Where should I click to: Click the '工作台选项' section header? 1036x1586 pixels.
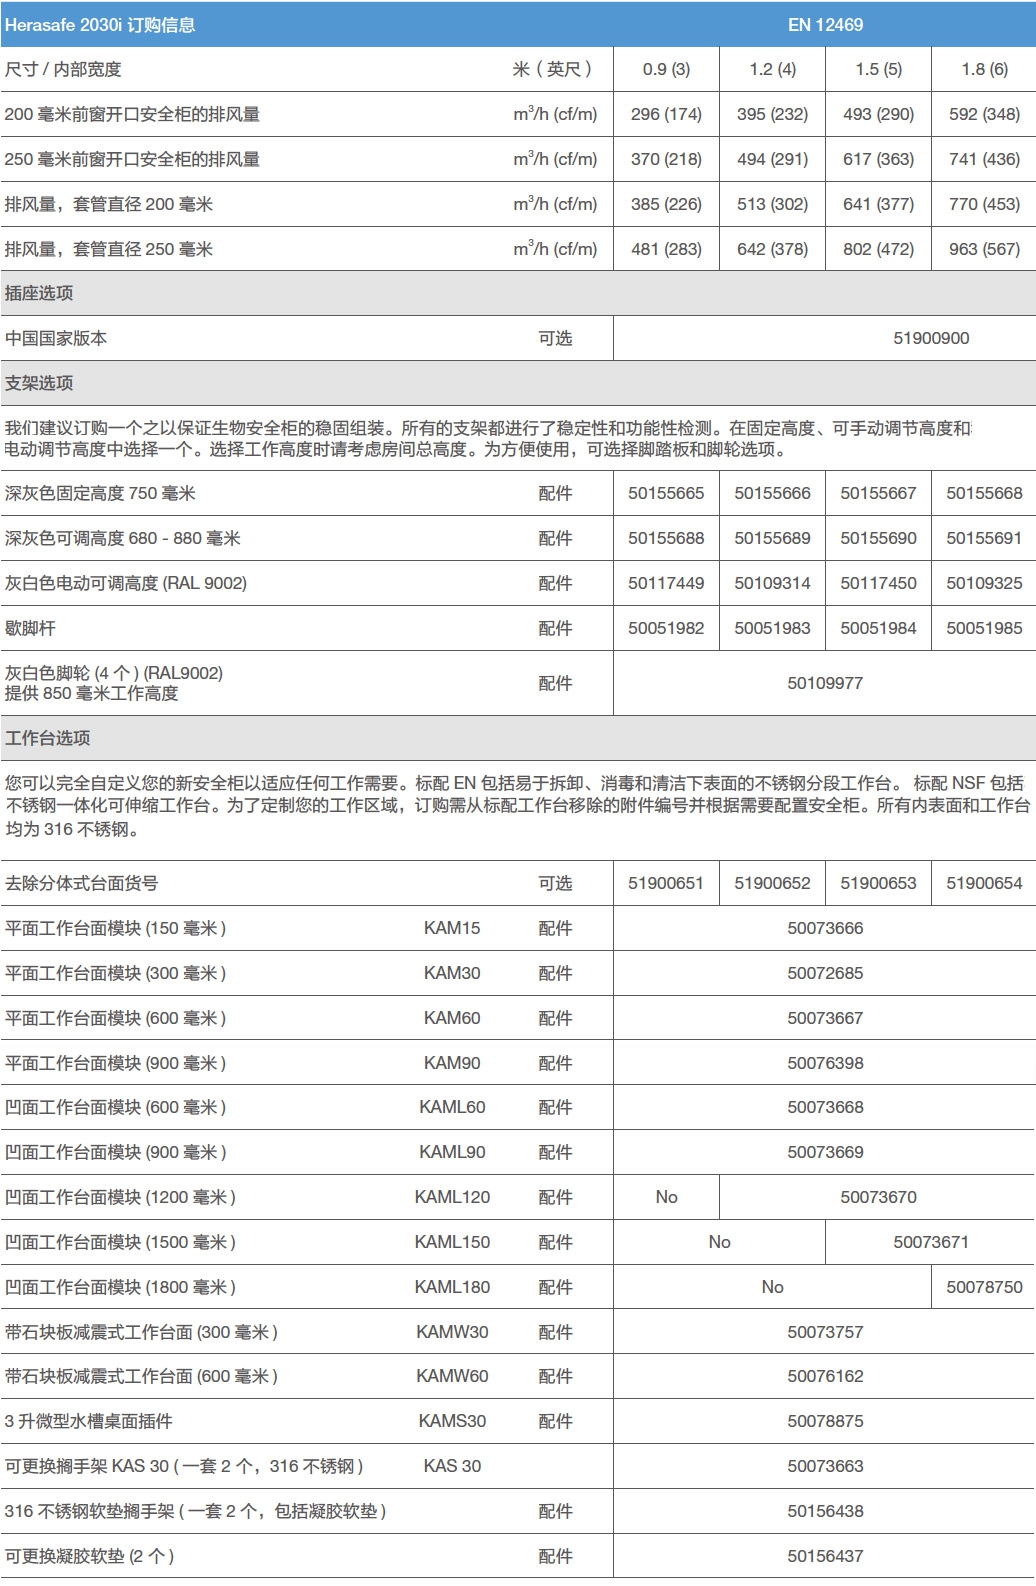(48, 738)
